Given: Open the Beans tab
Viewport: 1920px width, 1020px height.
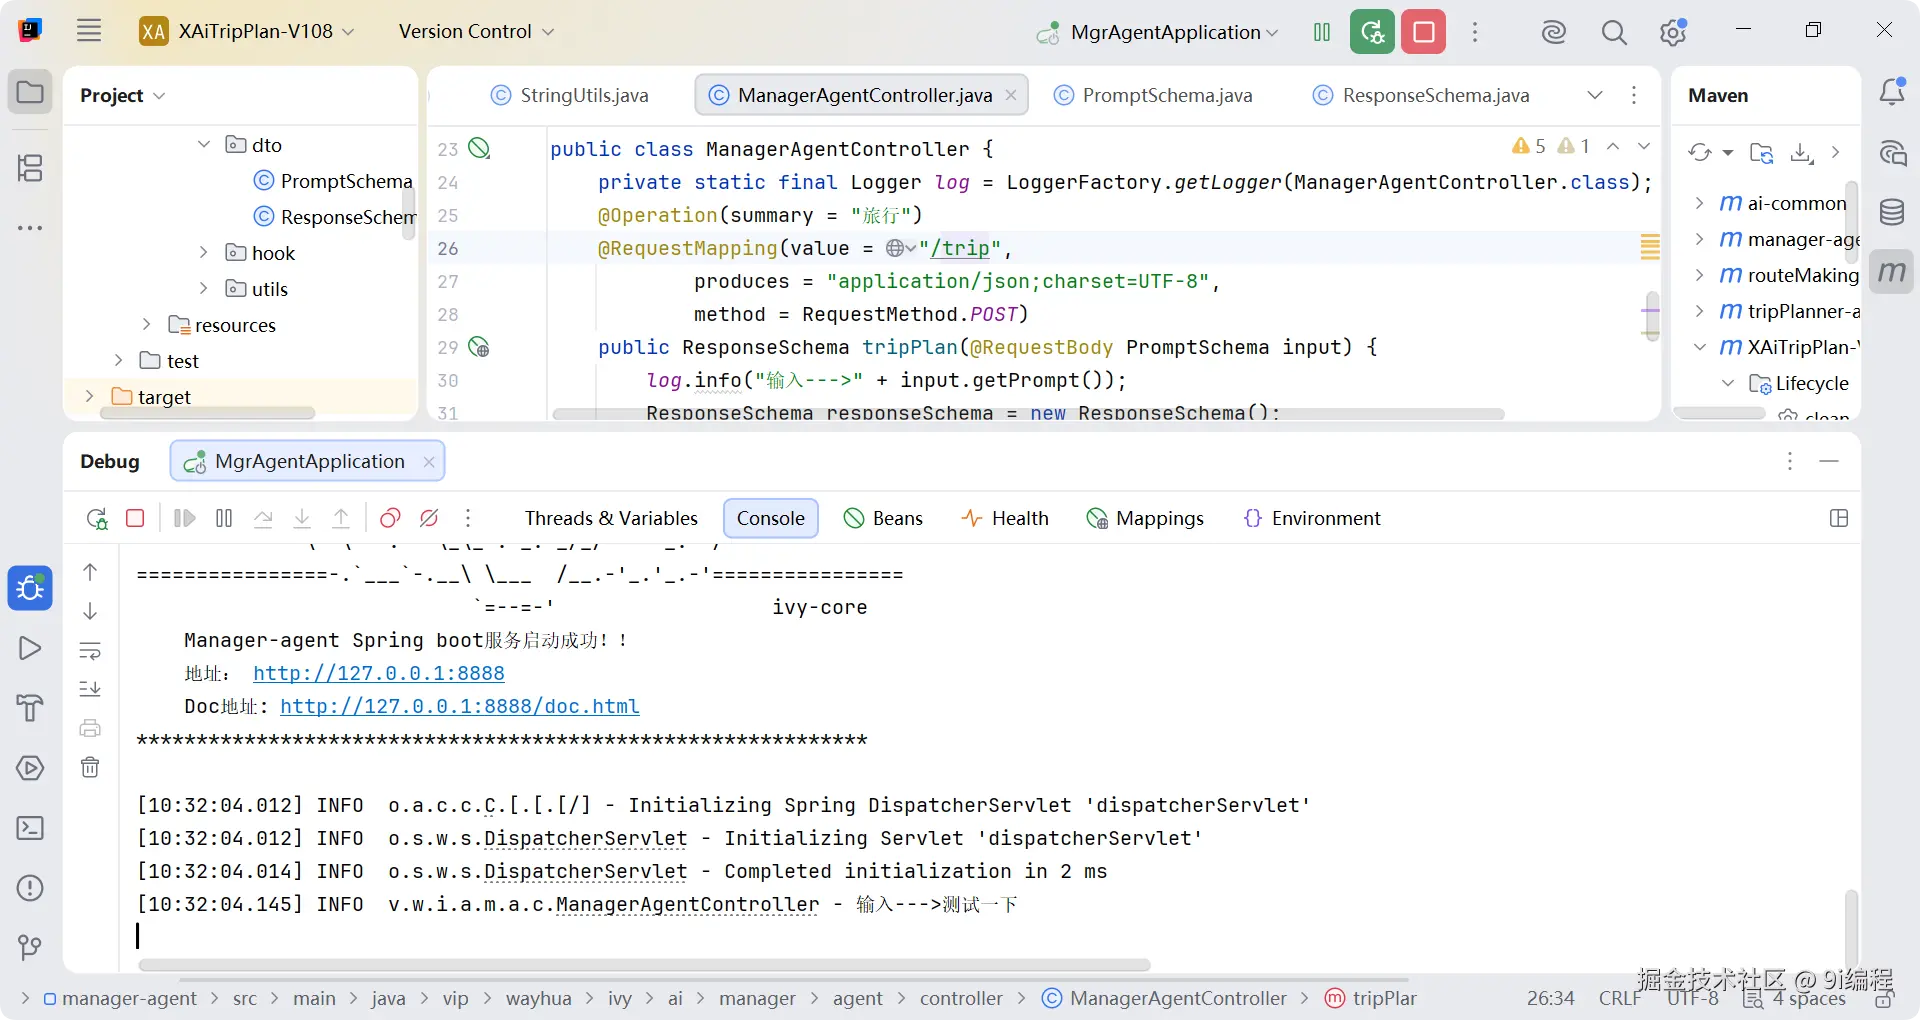Looking at the screenshot, I should tap(883, 518).
